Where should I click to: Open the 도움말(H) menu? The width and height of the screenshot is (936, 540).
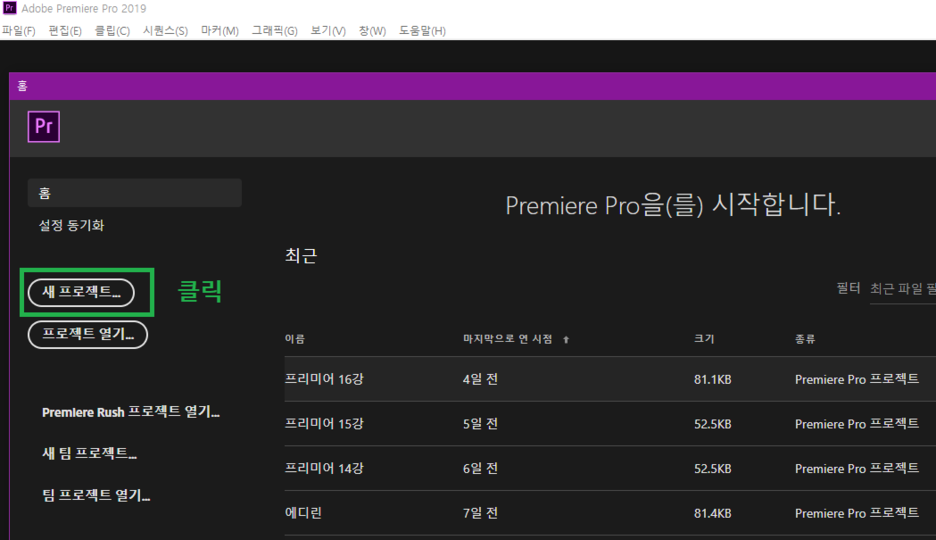[x=422, y=31]
